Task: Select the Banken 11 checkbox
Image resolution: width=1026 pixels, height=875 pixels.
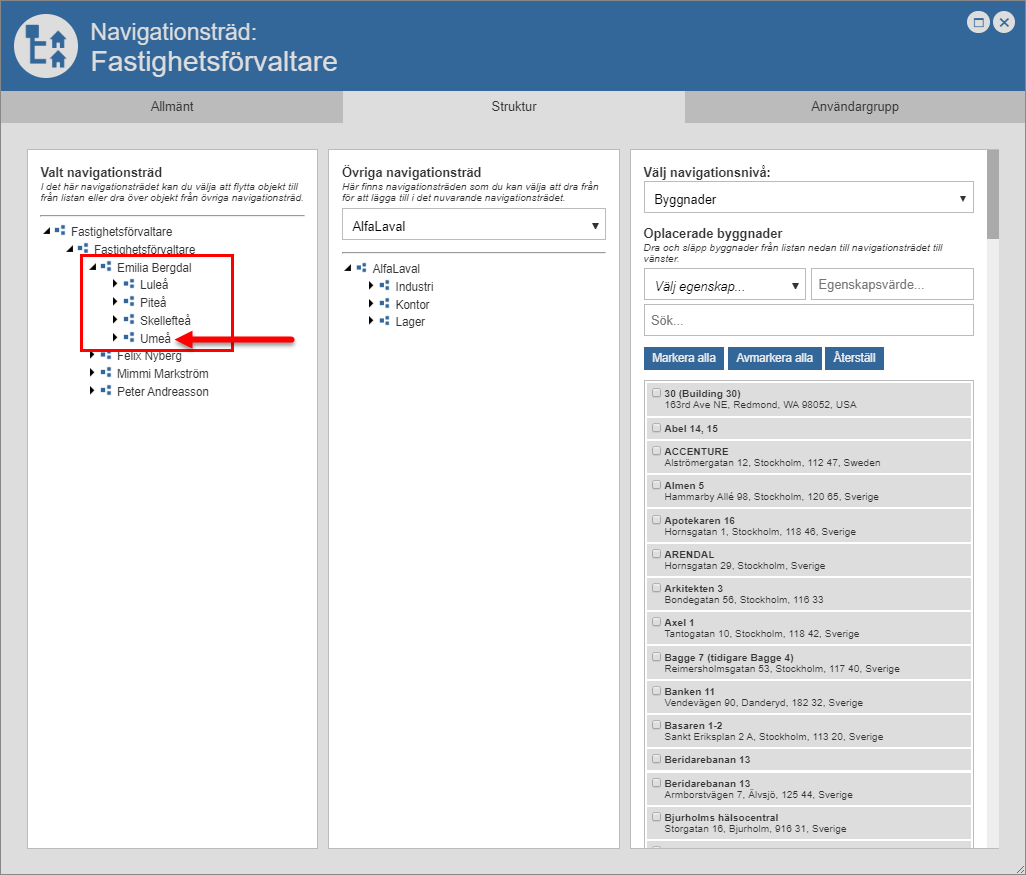Action: point(656,690)
